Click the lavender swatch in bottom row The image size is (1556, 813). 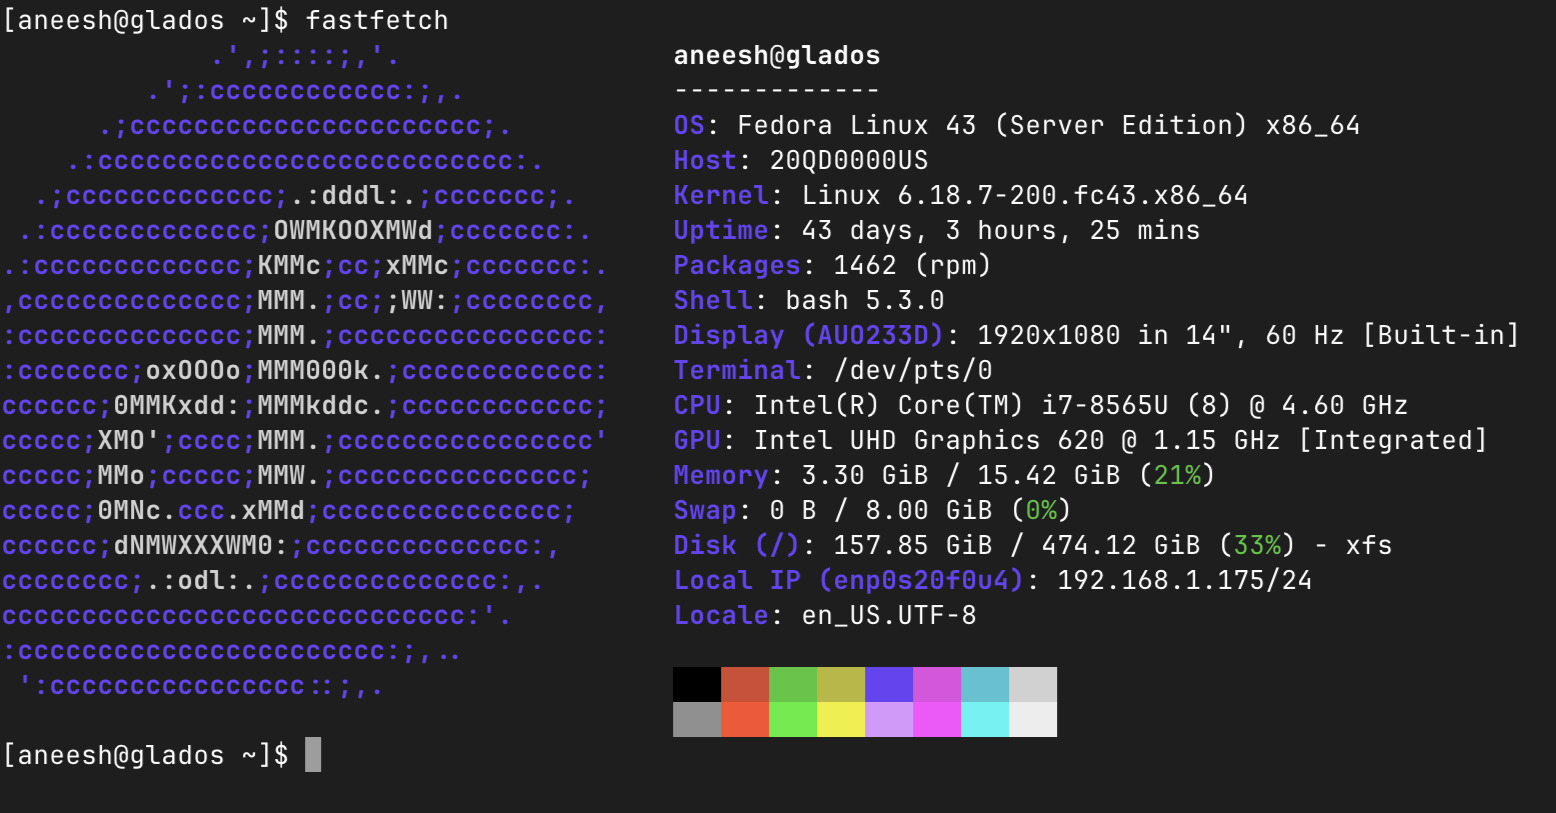tap(889, 719)
